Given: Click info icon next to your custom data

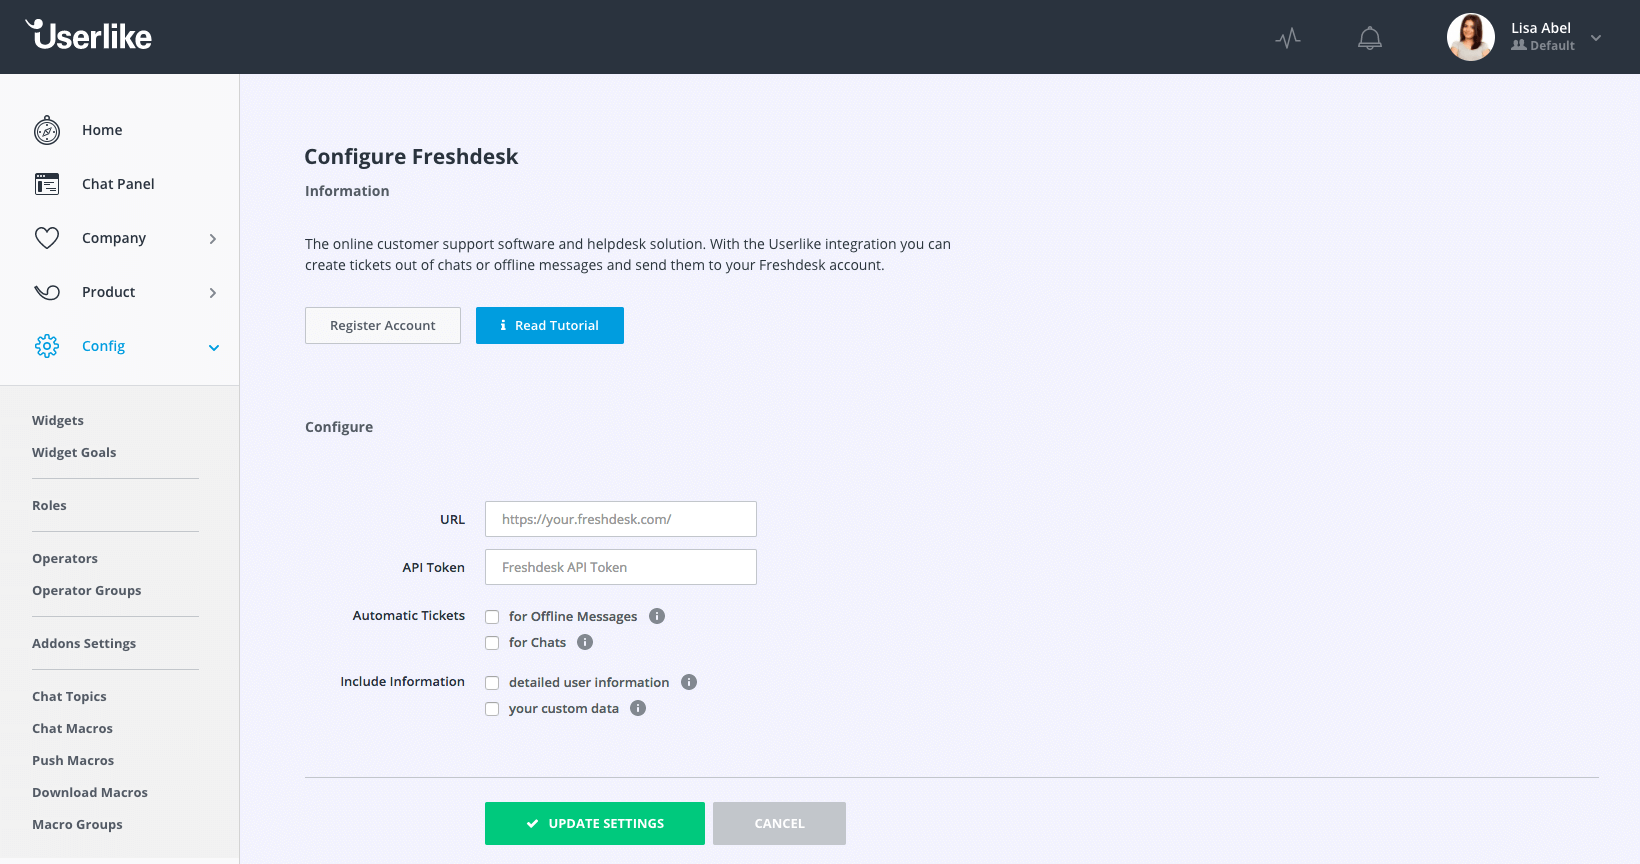Looking at the screenshot, I should tap(638, 708).
